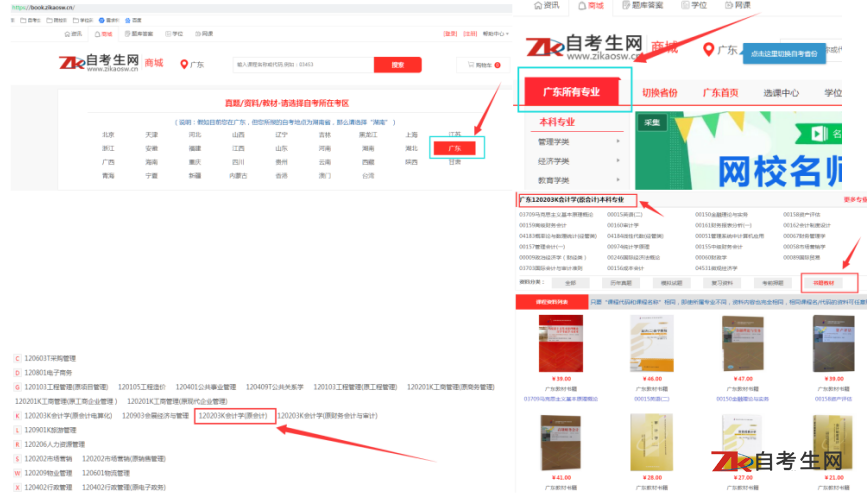The height and width of the screenshot is (500, 867).
Task: Click the blue 00015英语(二) link under the book
Action: click(x=652, y=399)
